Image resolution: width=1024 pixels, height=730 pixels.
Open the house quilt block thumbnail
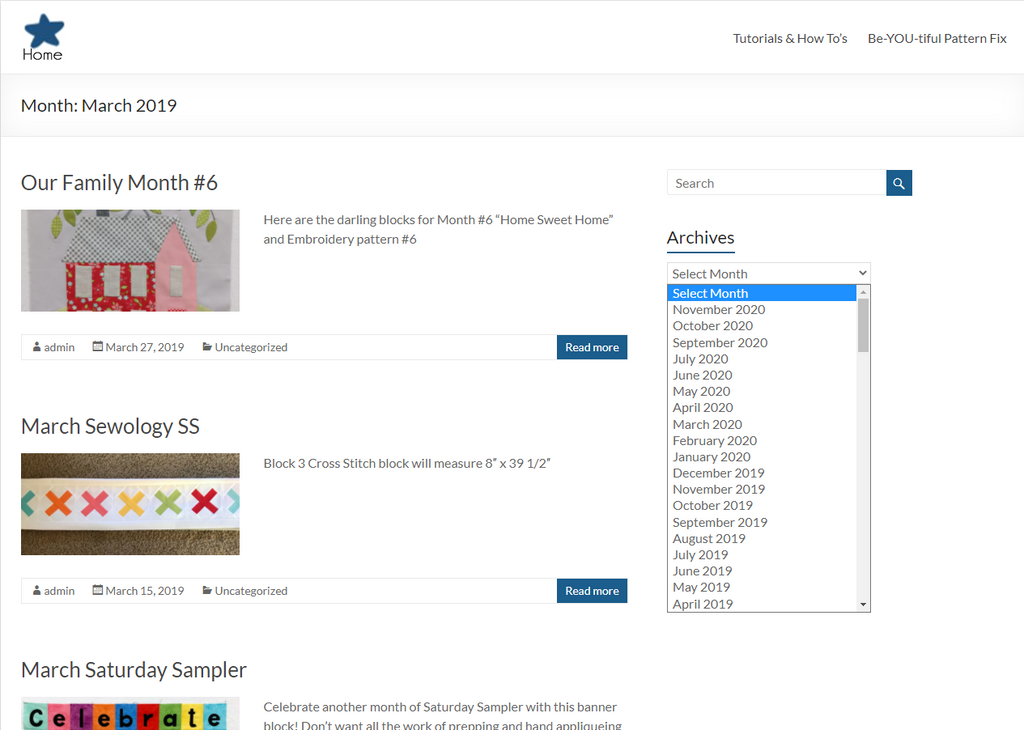[130, 260]
